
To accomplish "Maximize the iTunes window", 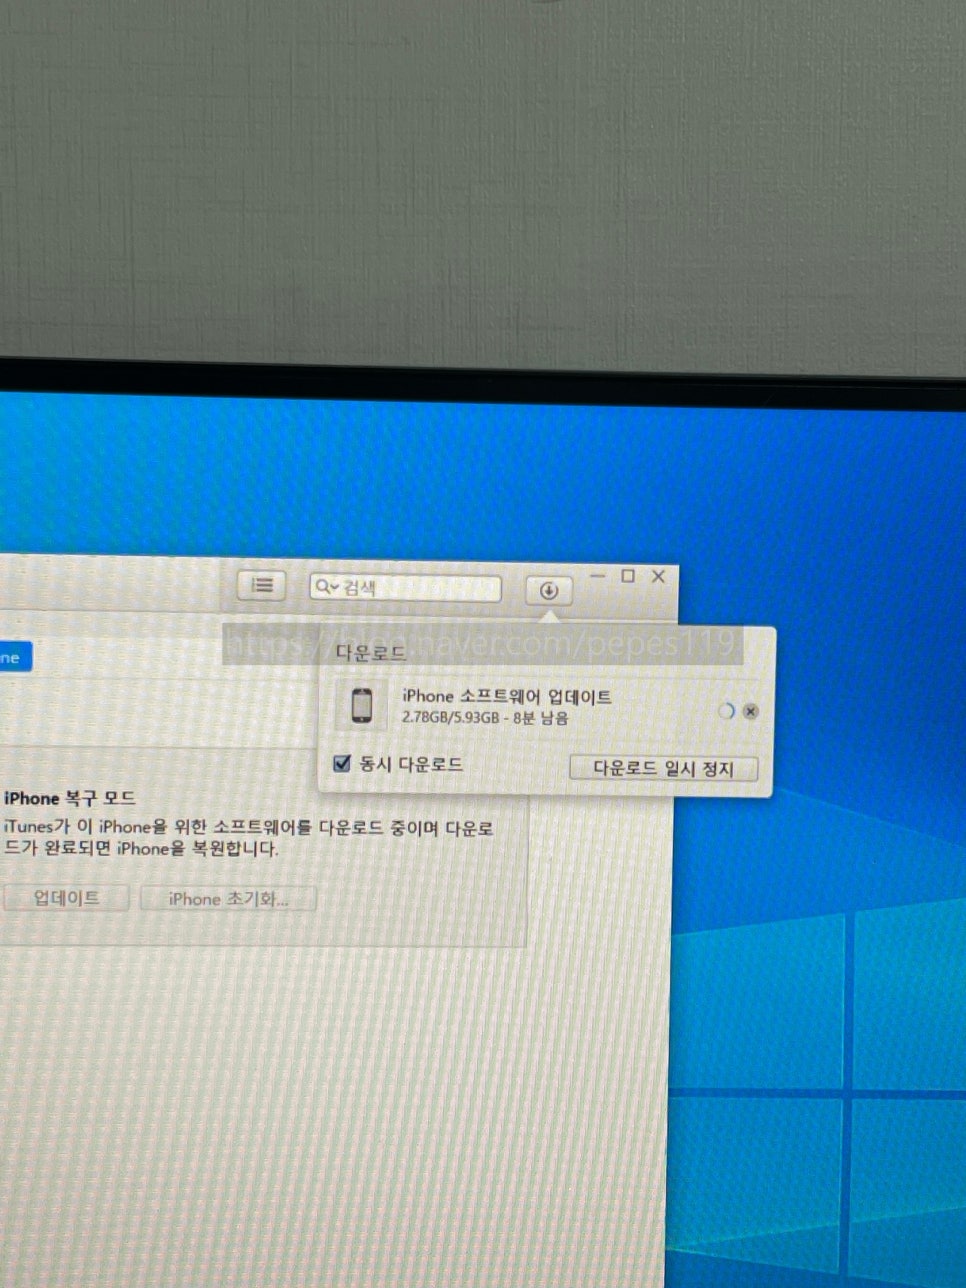I will click(x=628, y=576).
